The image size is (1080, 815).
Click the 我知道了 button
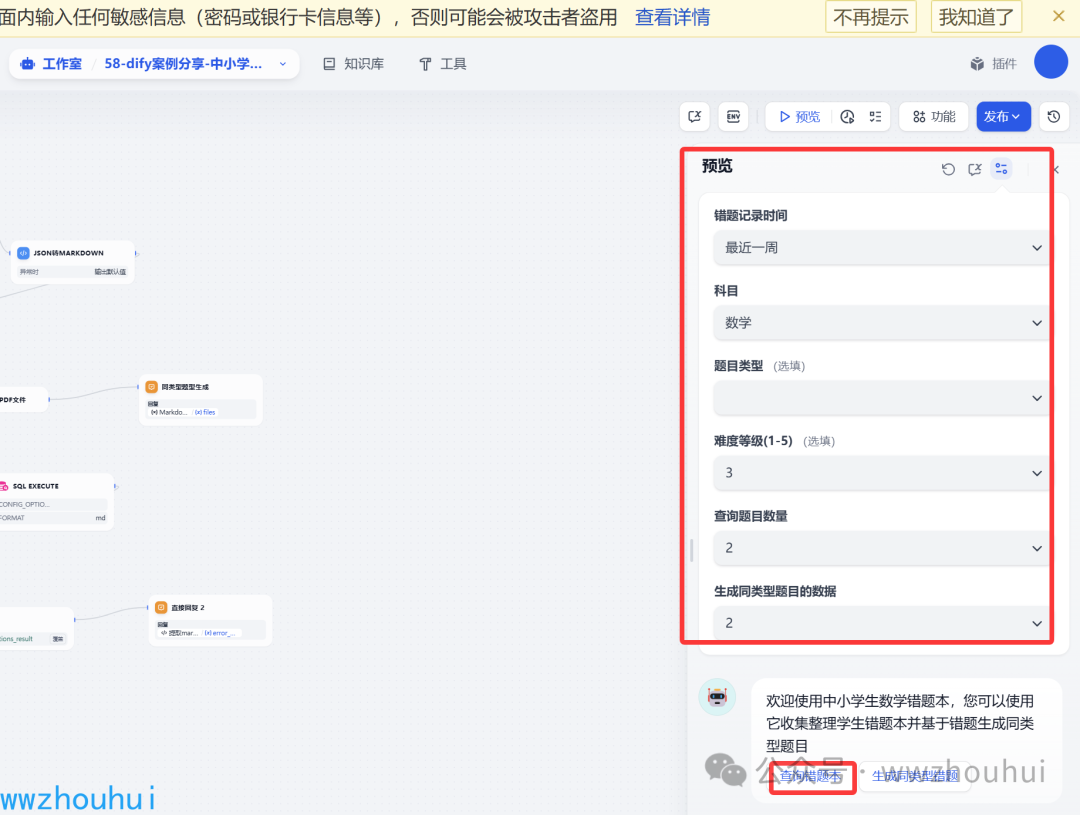click(x=976, y=17)
